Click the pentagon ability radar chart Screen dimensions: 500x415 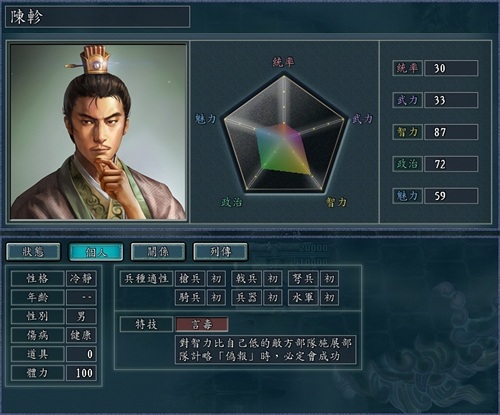click(284, 133)
